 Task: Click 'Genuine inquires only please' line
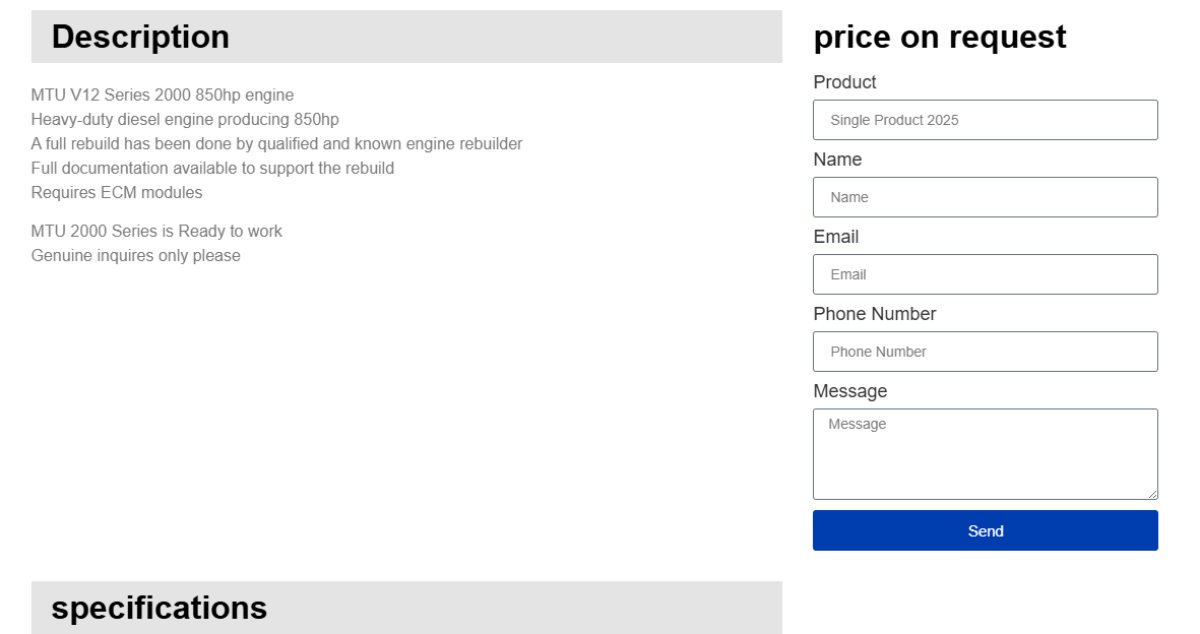pyautogui.click(x=135, y=255)
